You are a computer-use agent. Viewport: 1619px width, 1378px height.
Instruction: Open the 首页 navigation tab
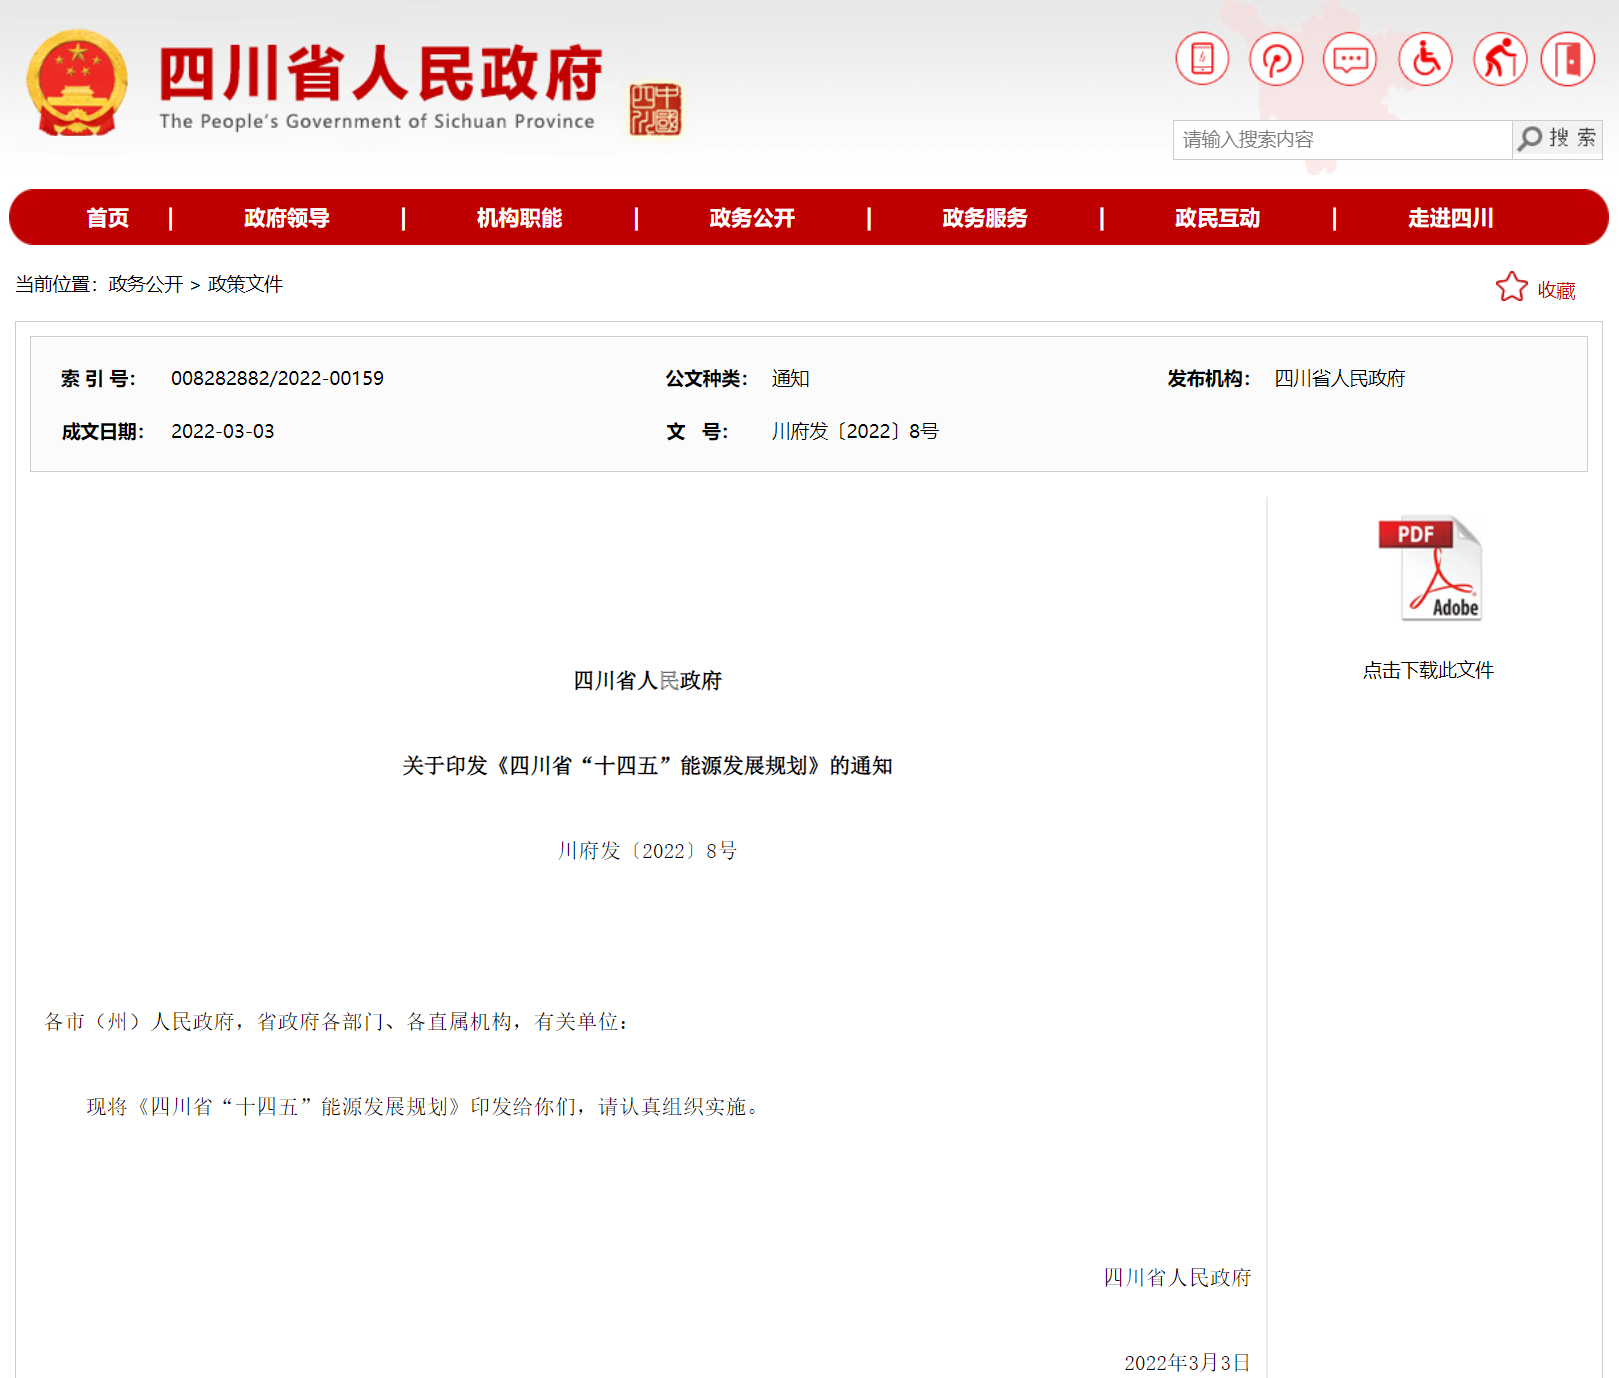(x=107, y=218)
